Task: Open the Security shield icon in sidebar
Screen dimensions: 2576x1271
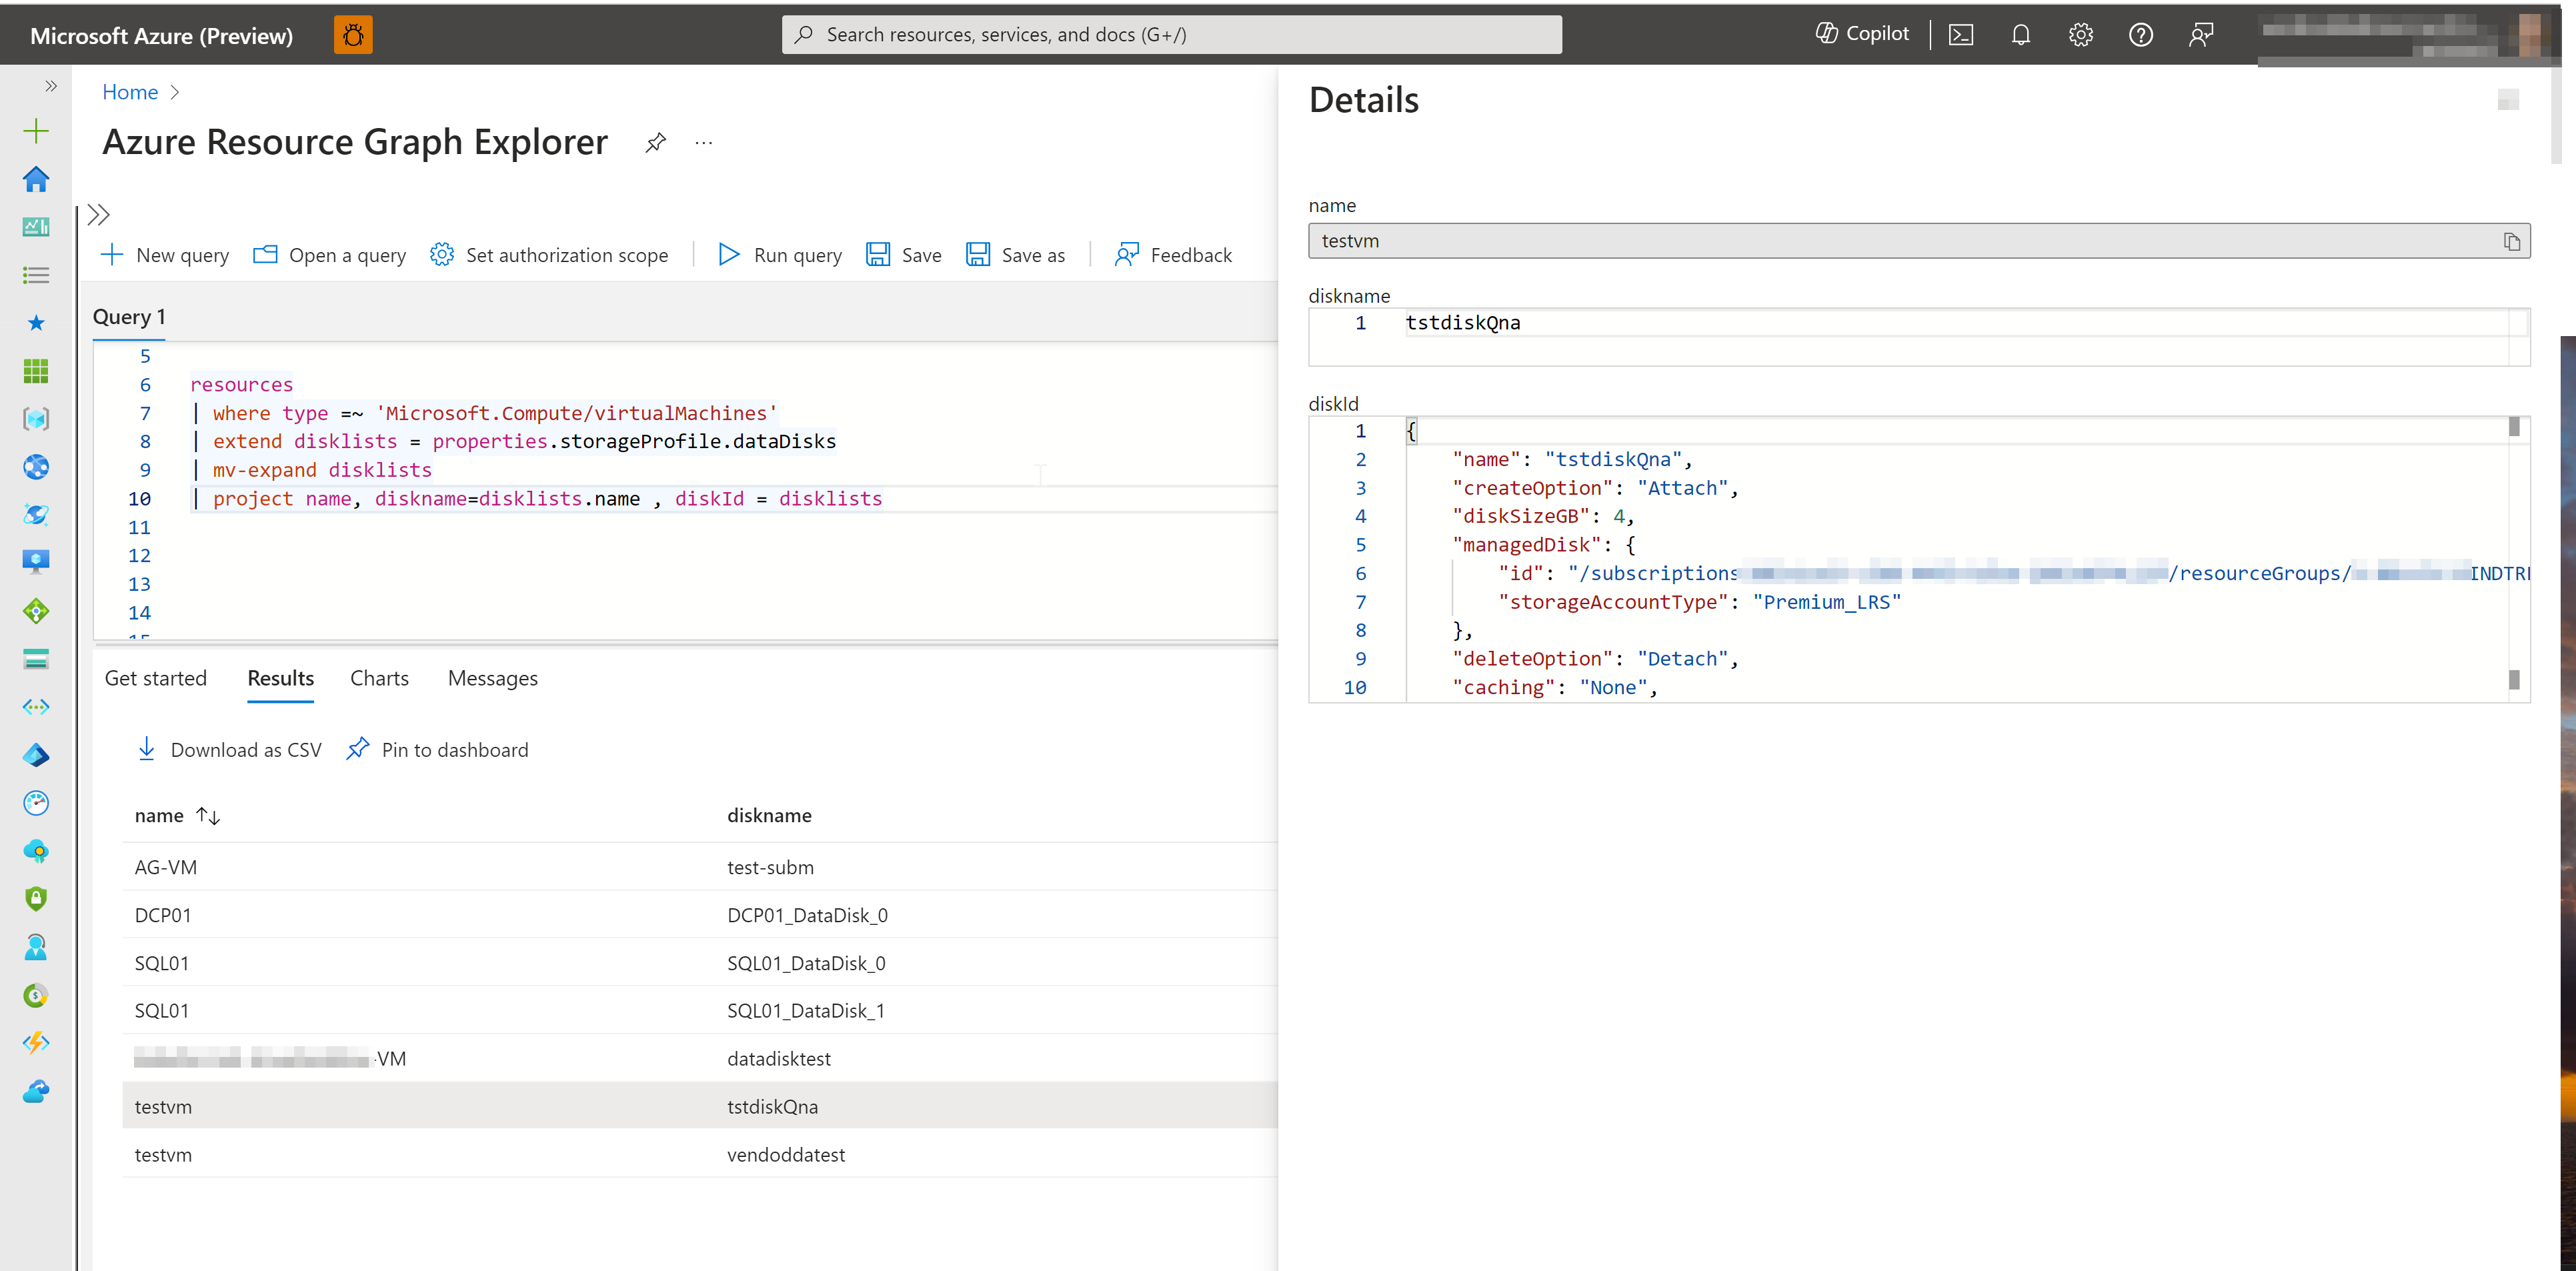Action: click(36, 899)
